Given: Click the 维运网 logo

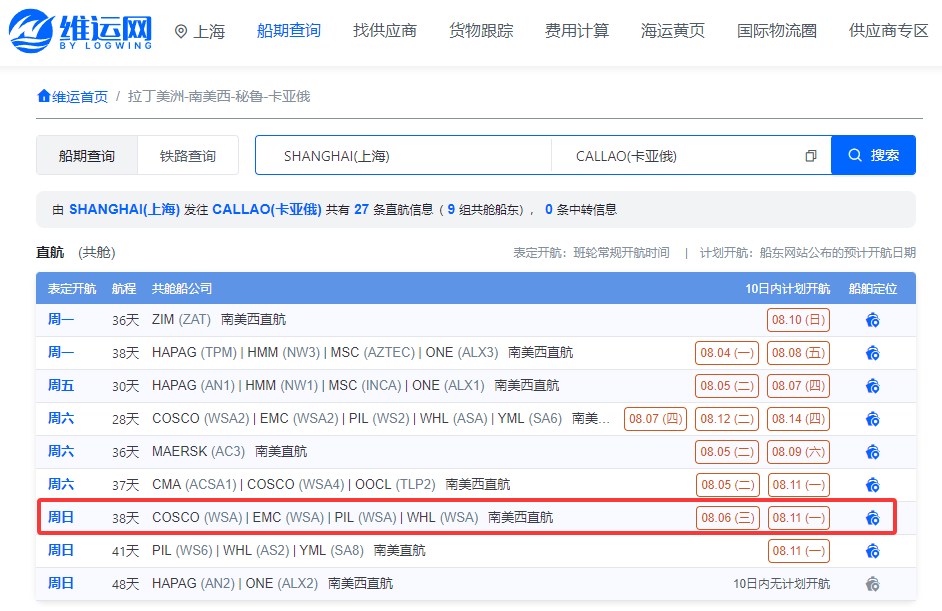Looking at the screenshot, I should pyautogui.click(x=81, y=30).
